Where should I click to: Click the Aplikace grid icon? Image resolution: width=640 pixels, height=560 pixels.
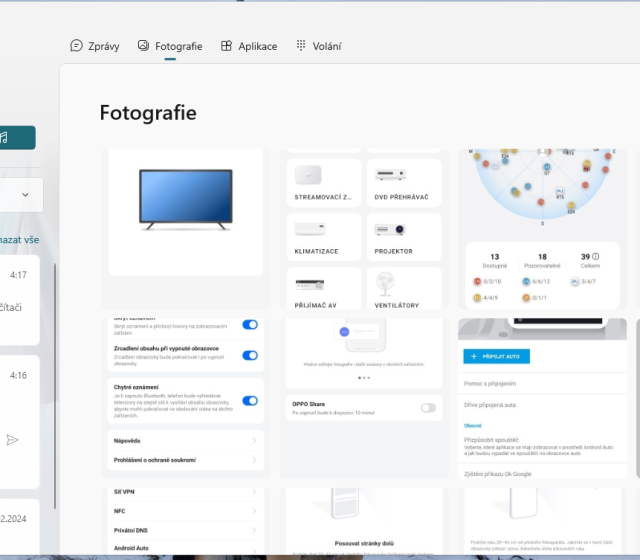[x=226, y=46]
